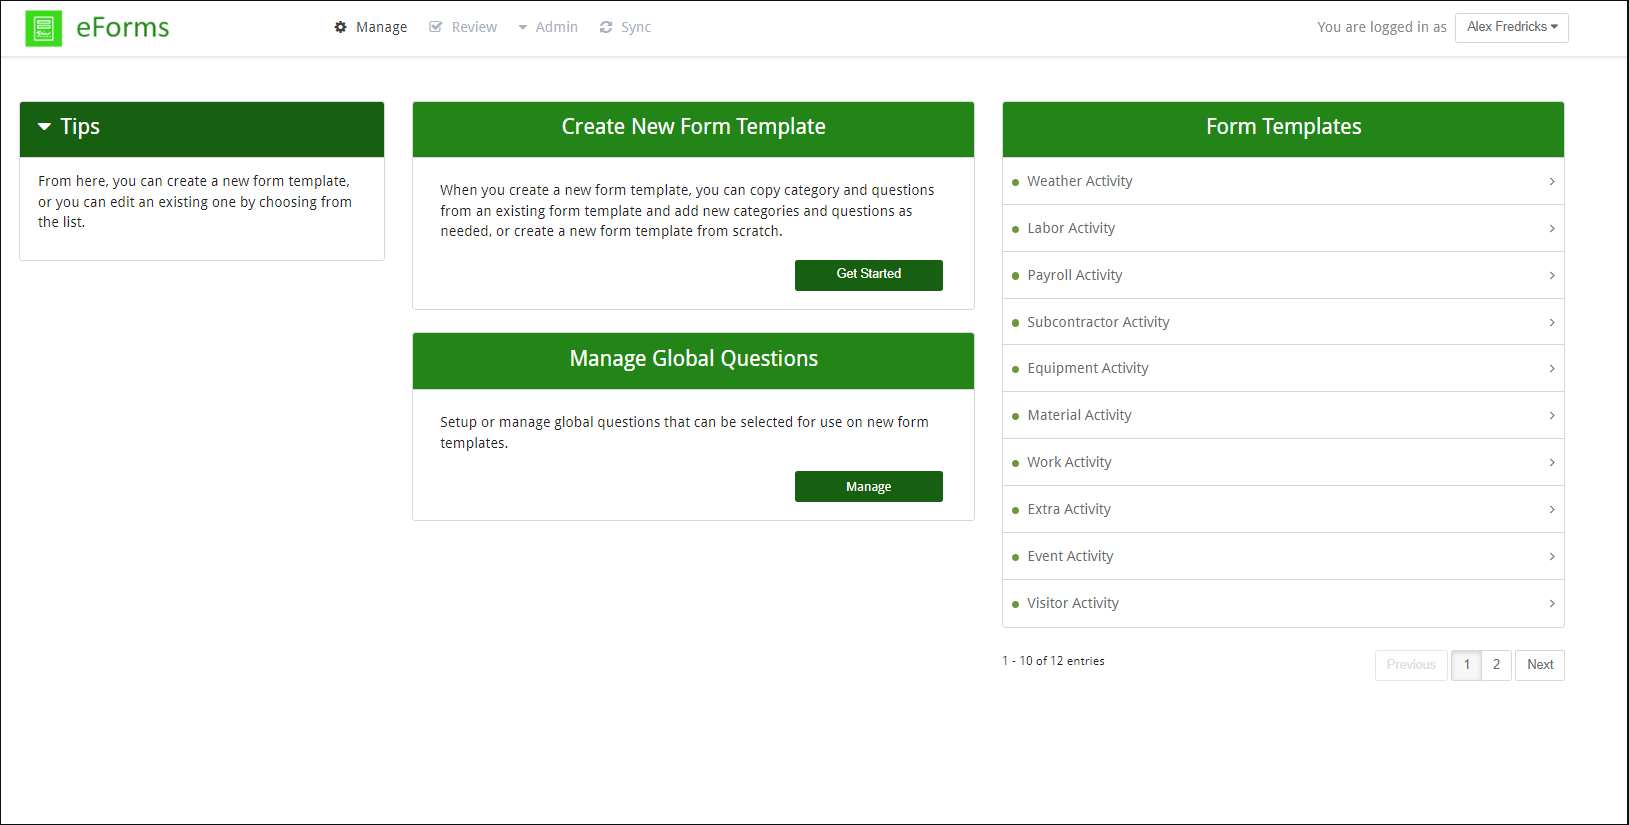Image resolution: width=1629 pixels, height=825 pixels.
Task: Open the Labor Activity template
Action: [1283, 228]
